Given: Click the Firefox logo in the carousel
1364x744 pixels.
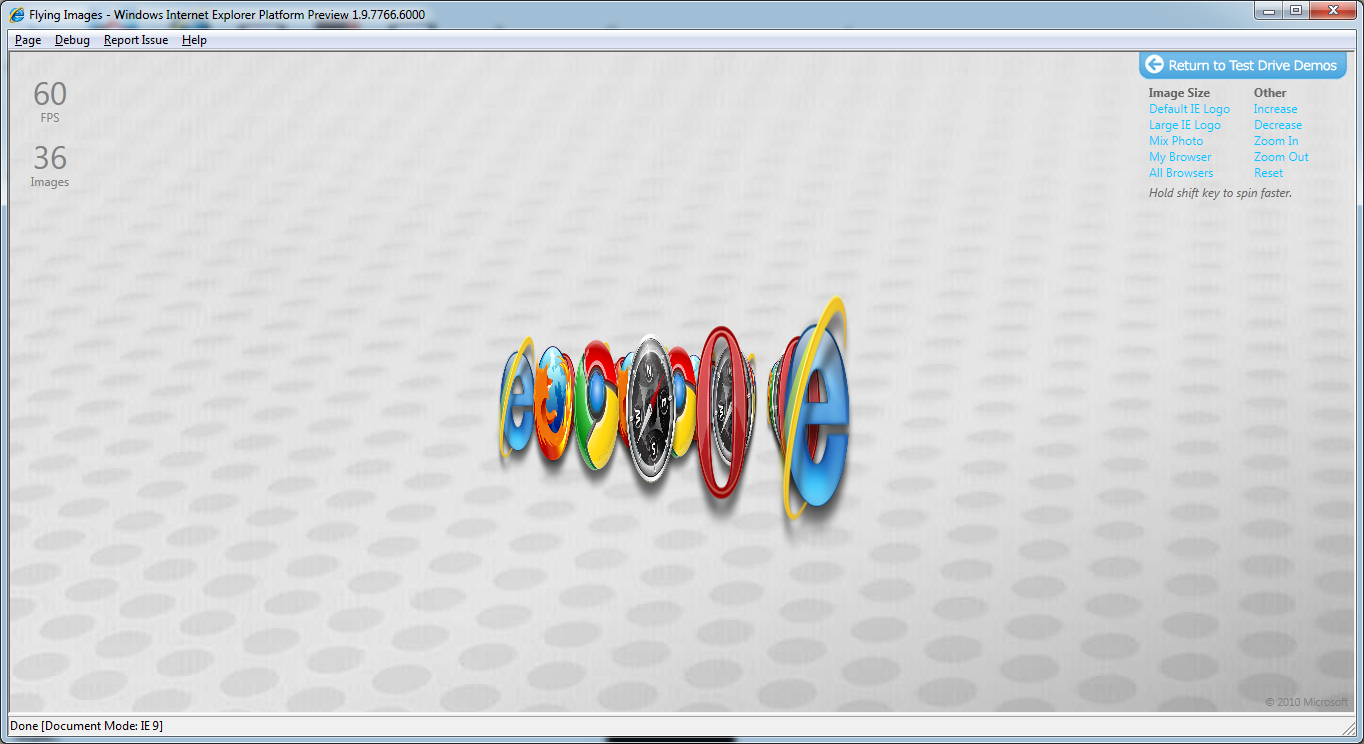Looking at the screenshot, I should point(551,400).
